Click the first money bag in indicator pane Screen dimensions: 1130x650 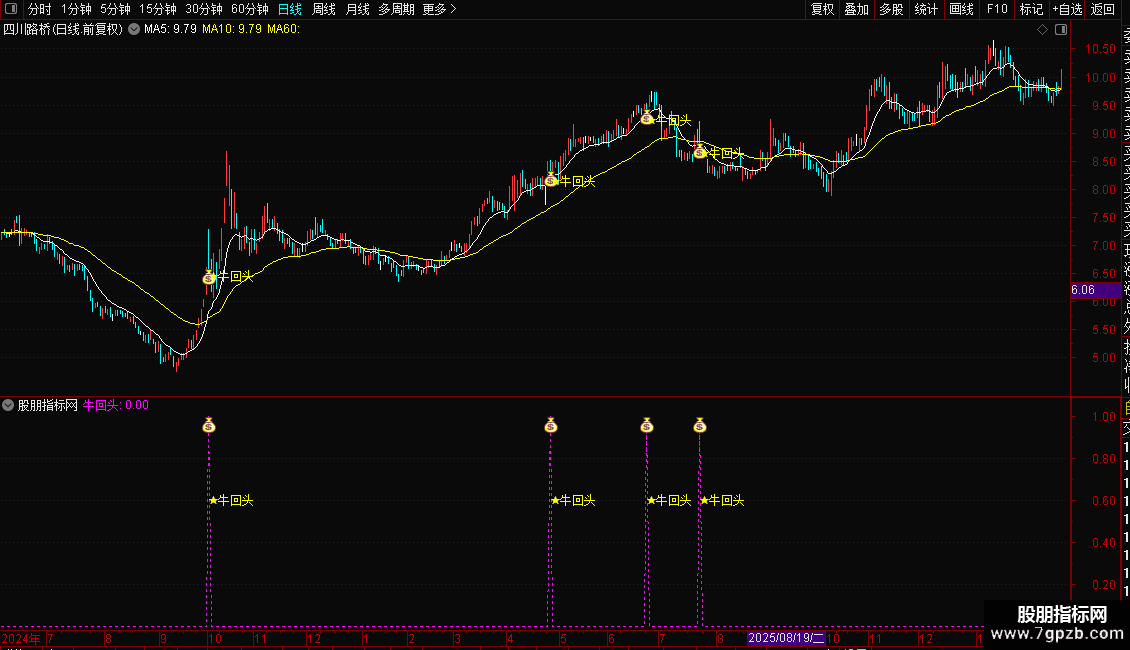click(x=209, y=425)
